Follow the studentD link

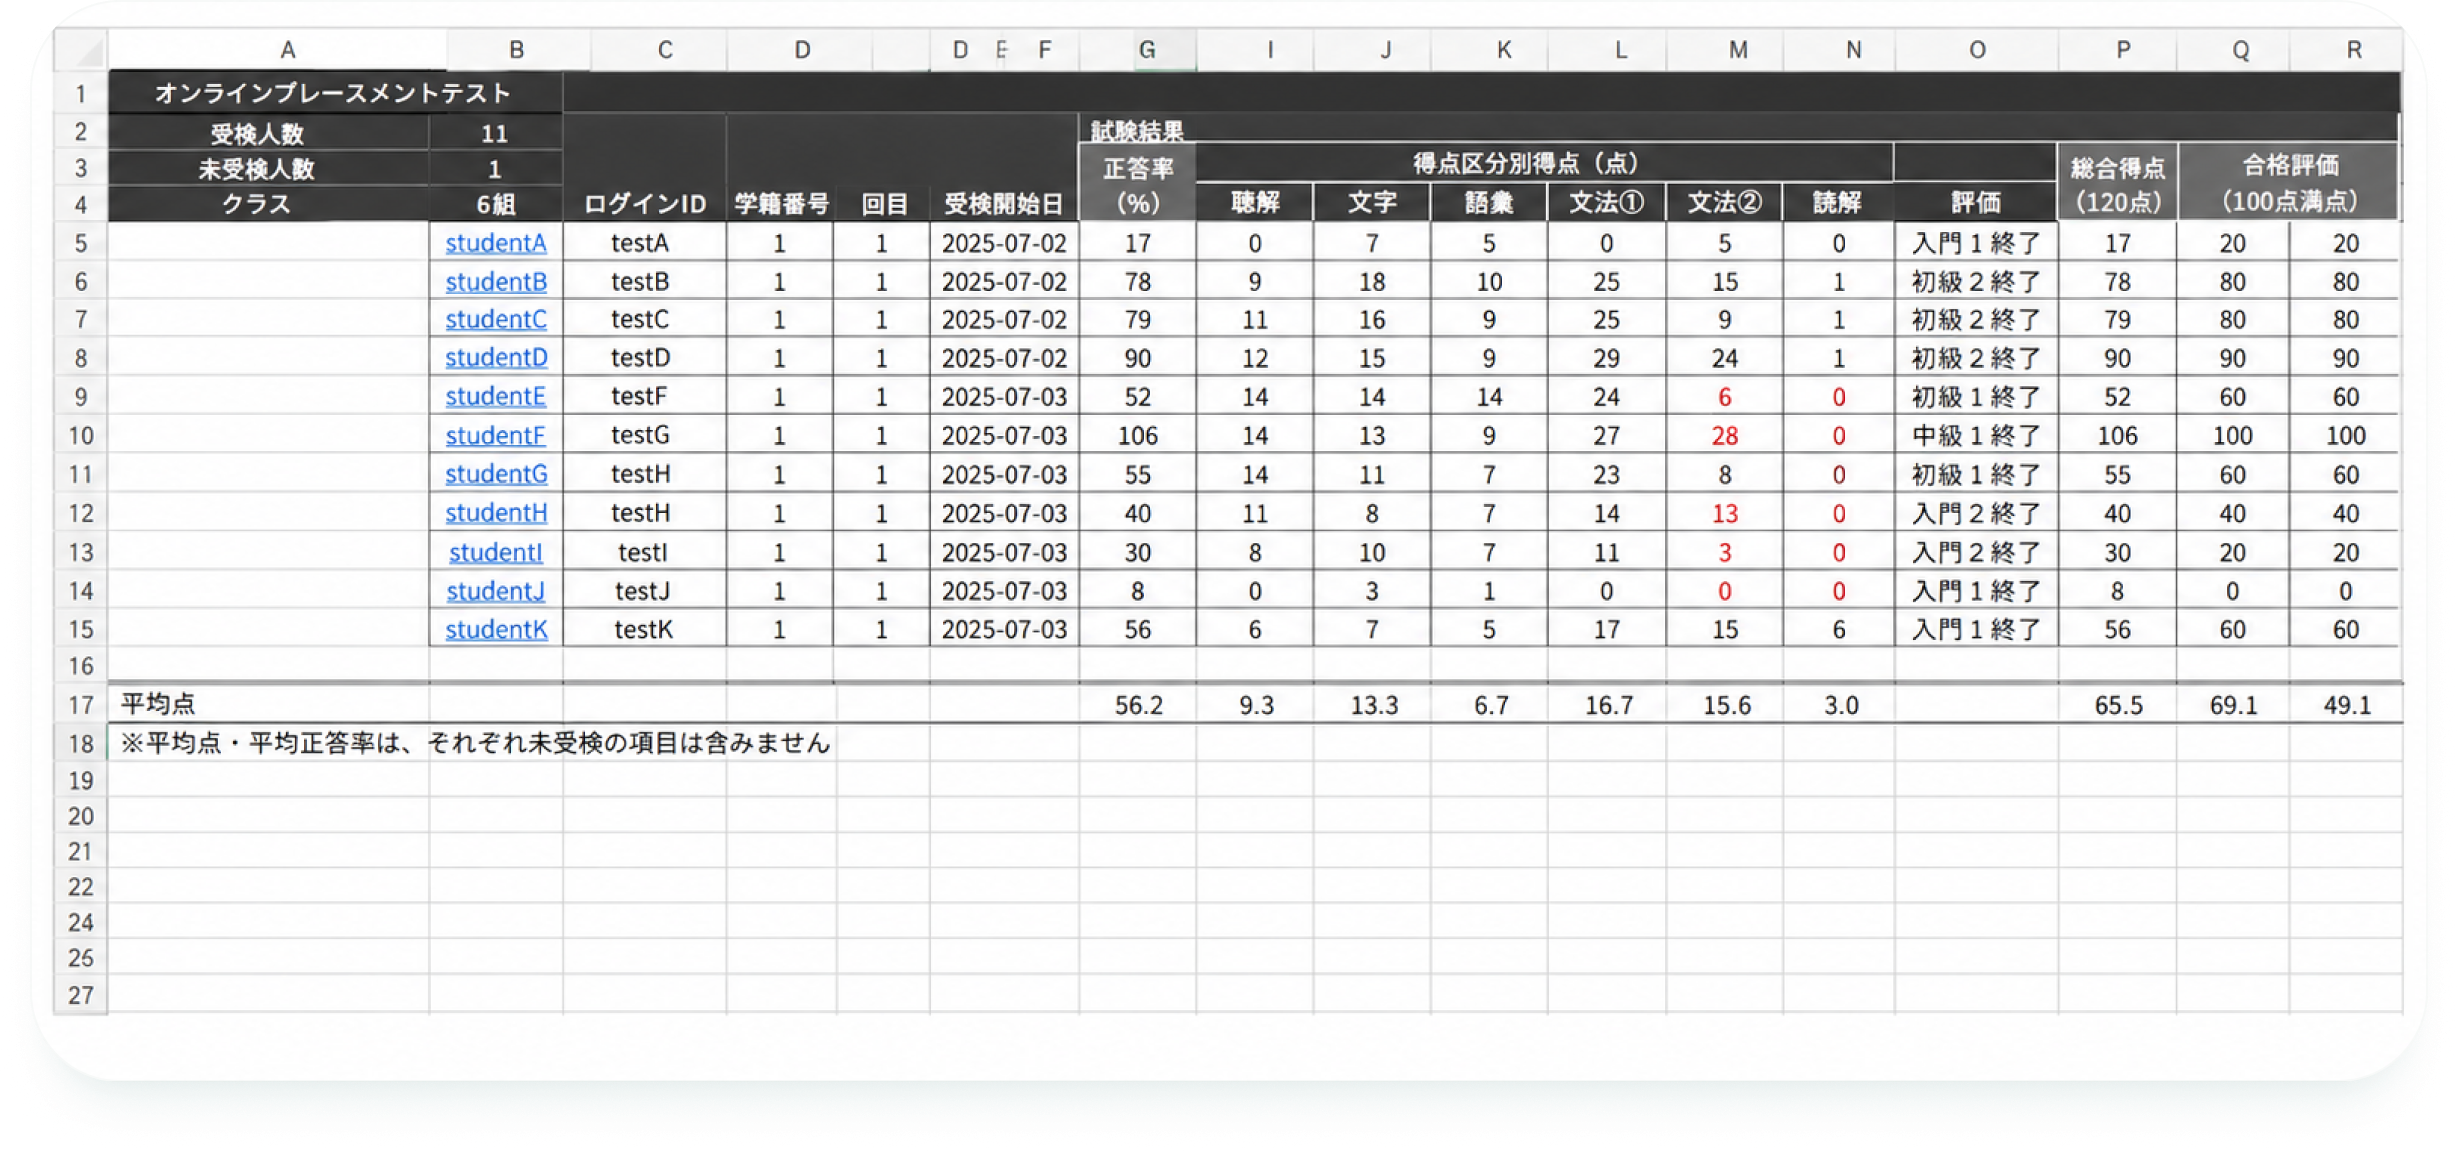(x=495, y=358)
